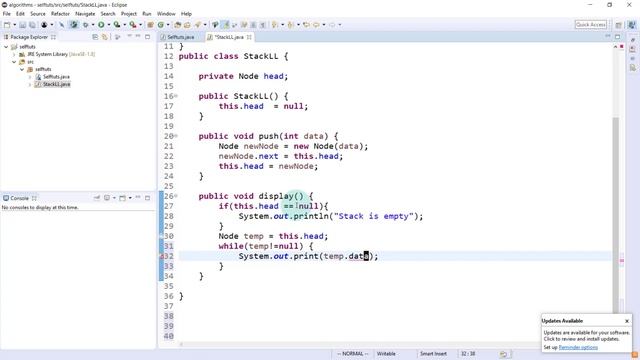Viewport: 640px width, 360px height.
Task: Click the Open Type icon
Action: [x=178, y=25]
